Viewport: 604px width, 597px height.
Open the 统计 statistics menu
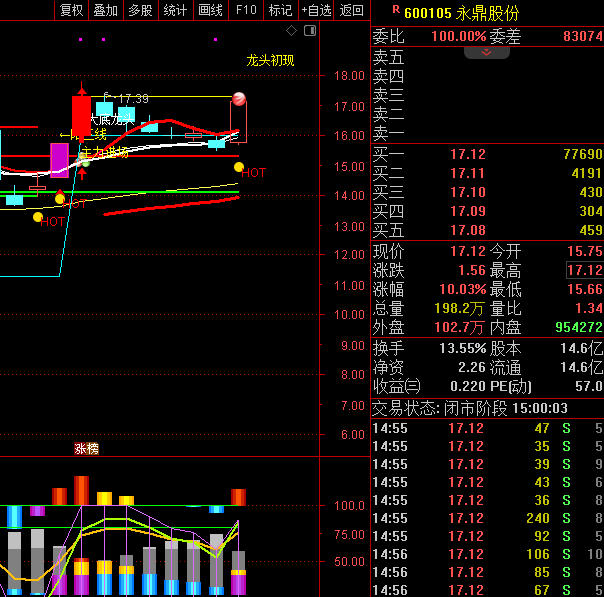pyautogui.click(x=175, y=10)
